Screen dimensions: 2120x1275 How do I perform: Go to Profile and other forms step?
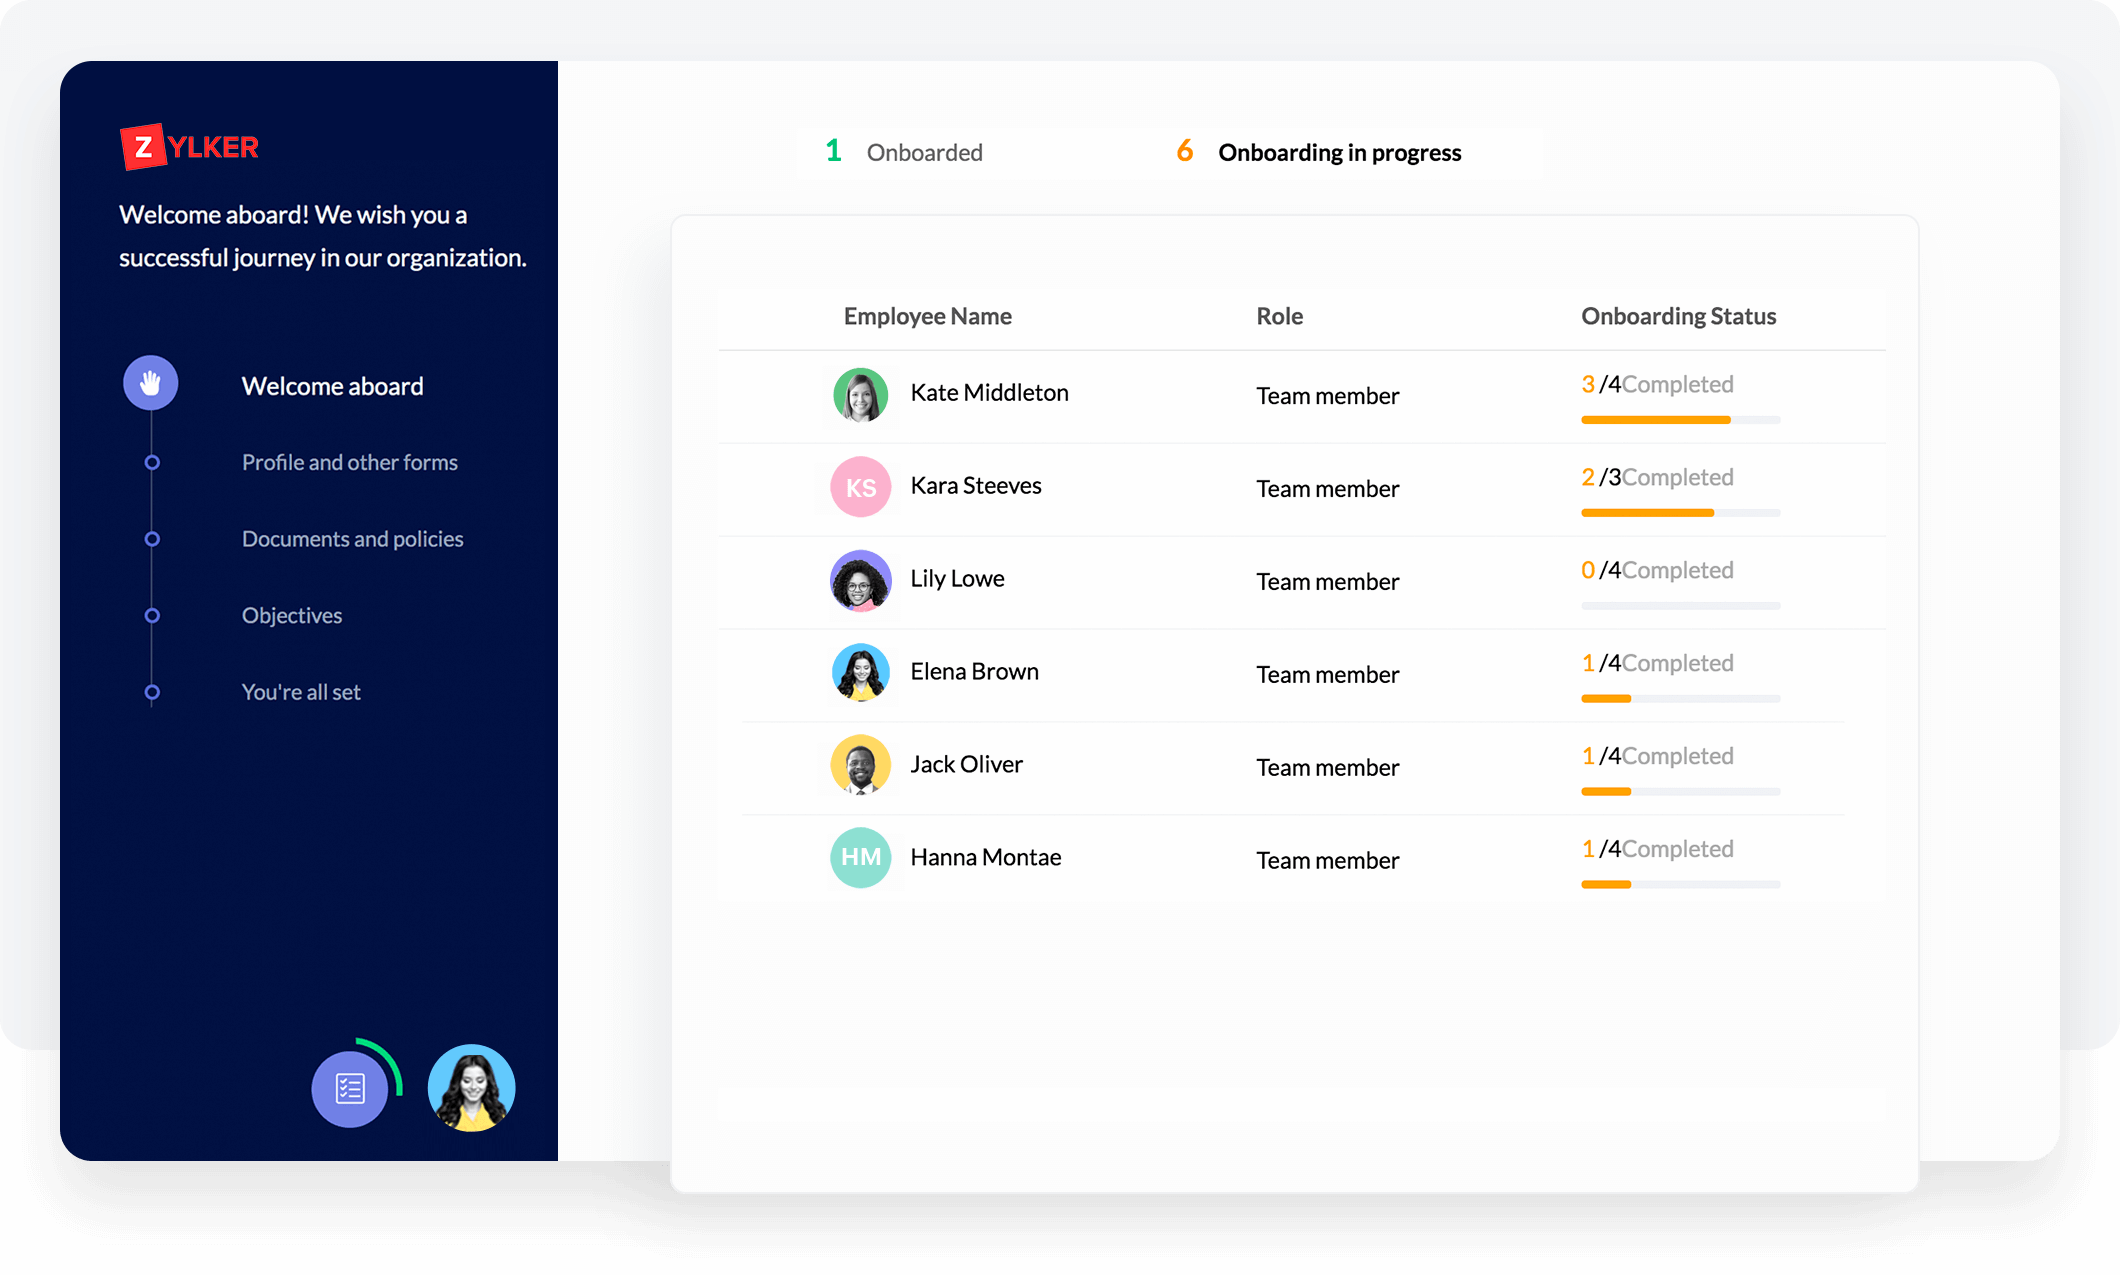(x=349, y=462)
